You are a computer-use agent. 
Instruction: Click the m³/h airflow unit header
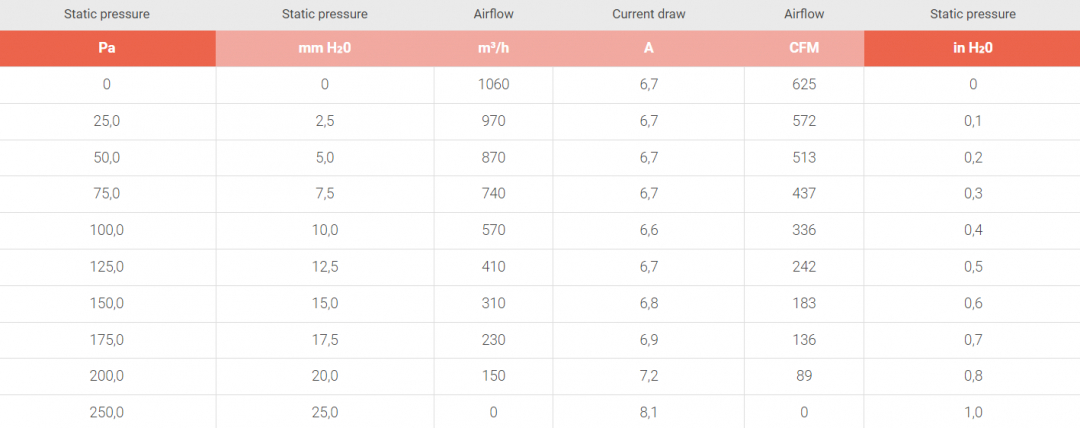pos(493,48)
